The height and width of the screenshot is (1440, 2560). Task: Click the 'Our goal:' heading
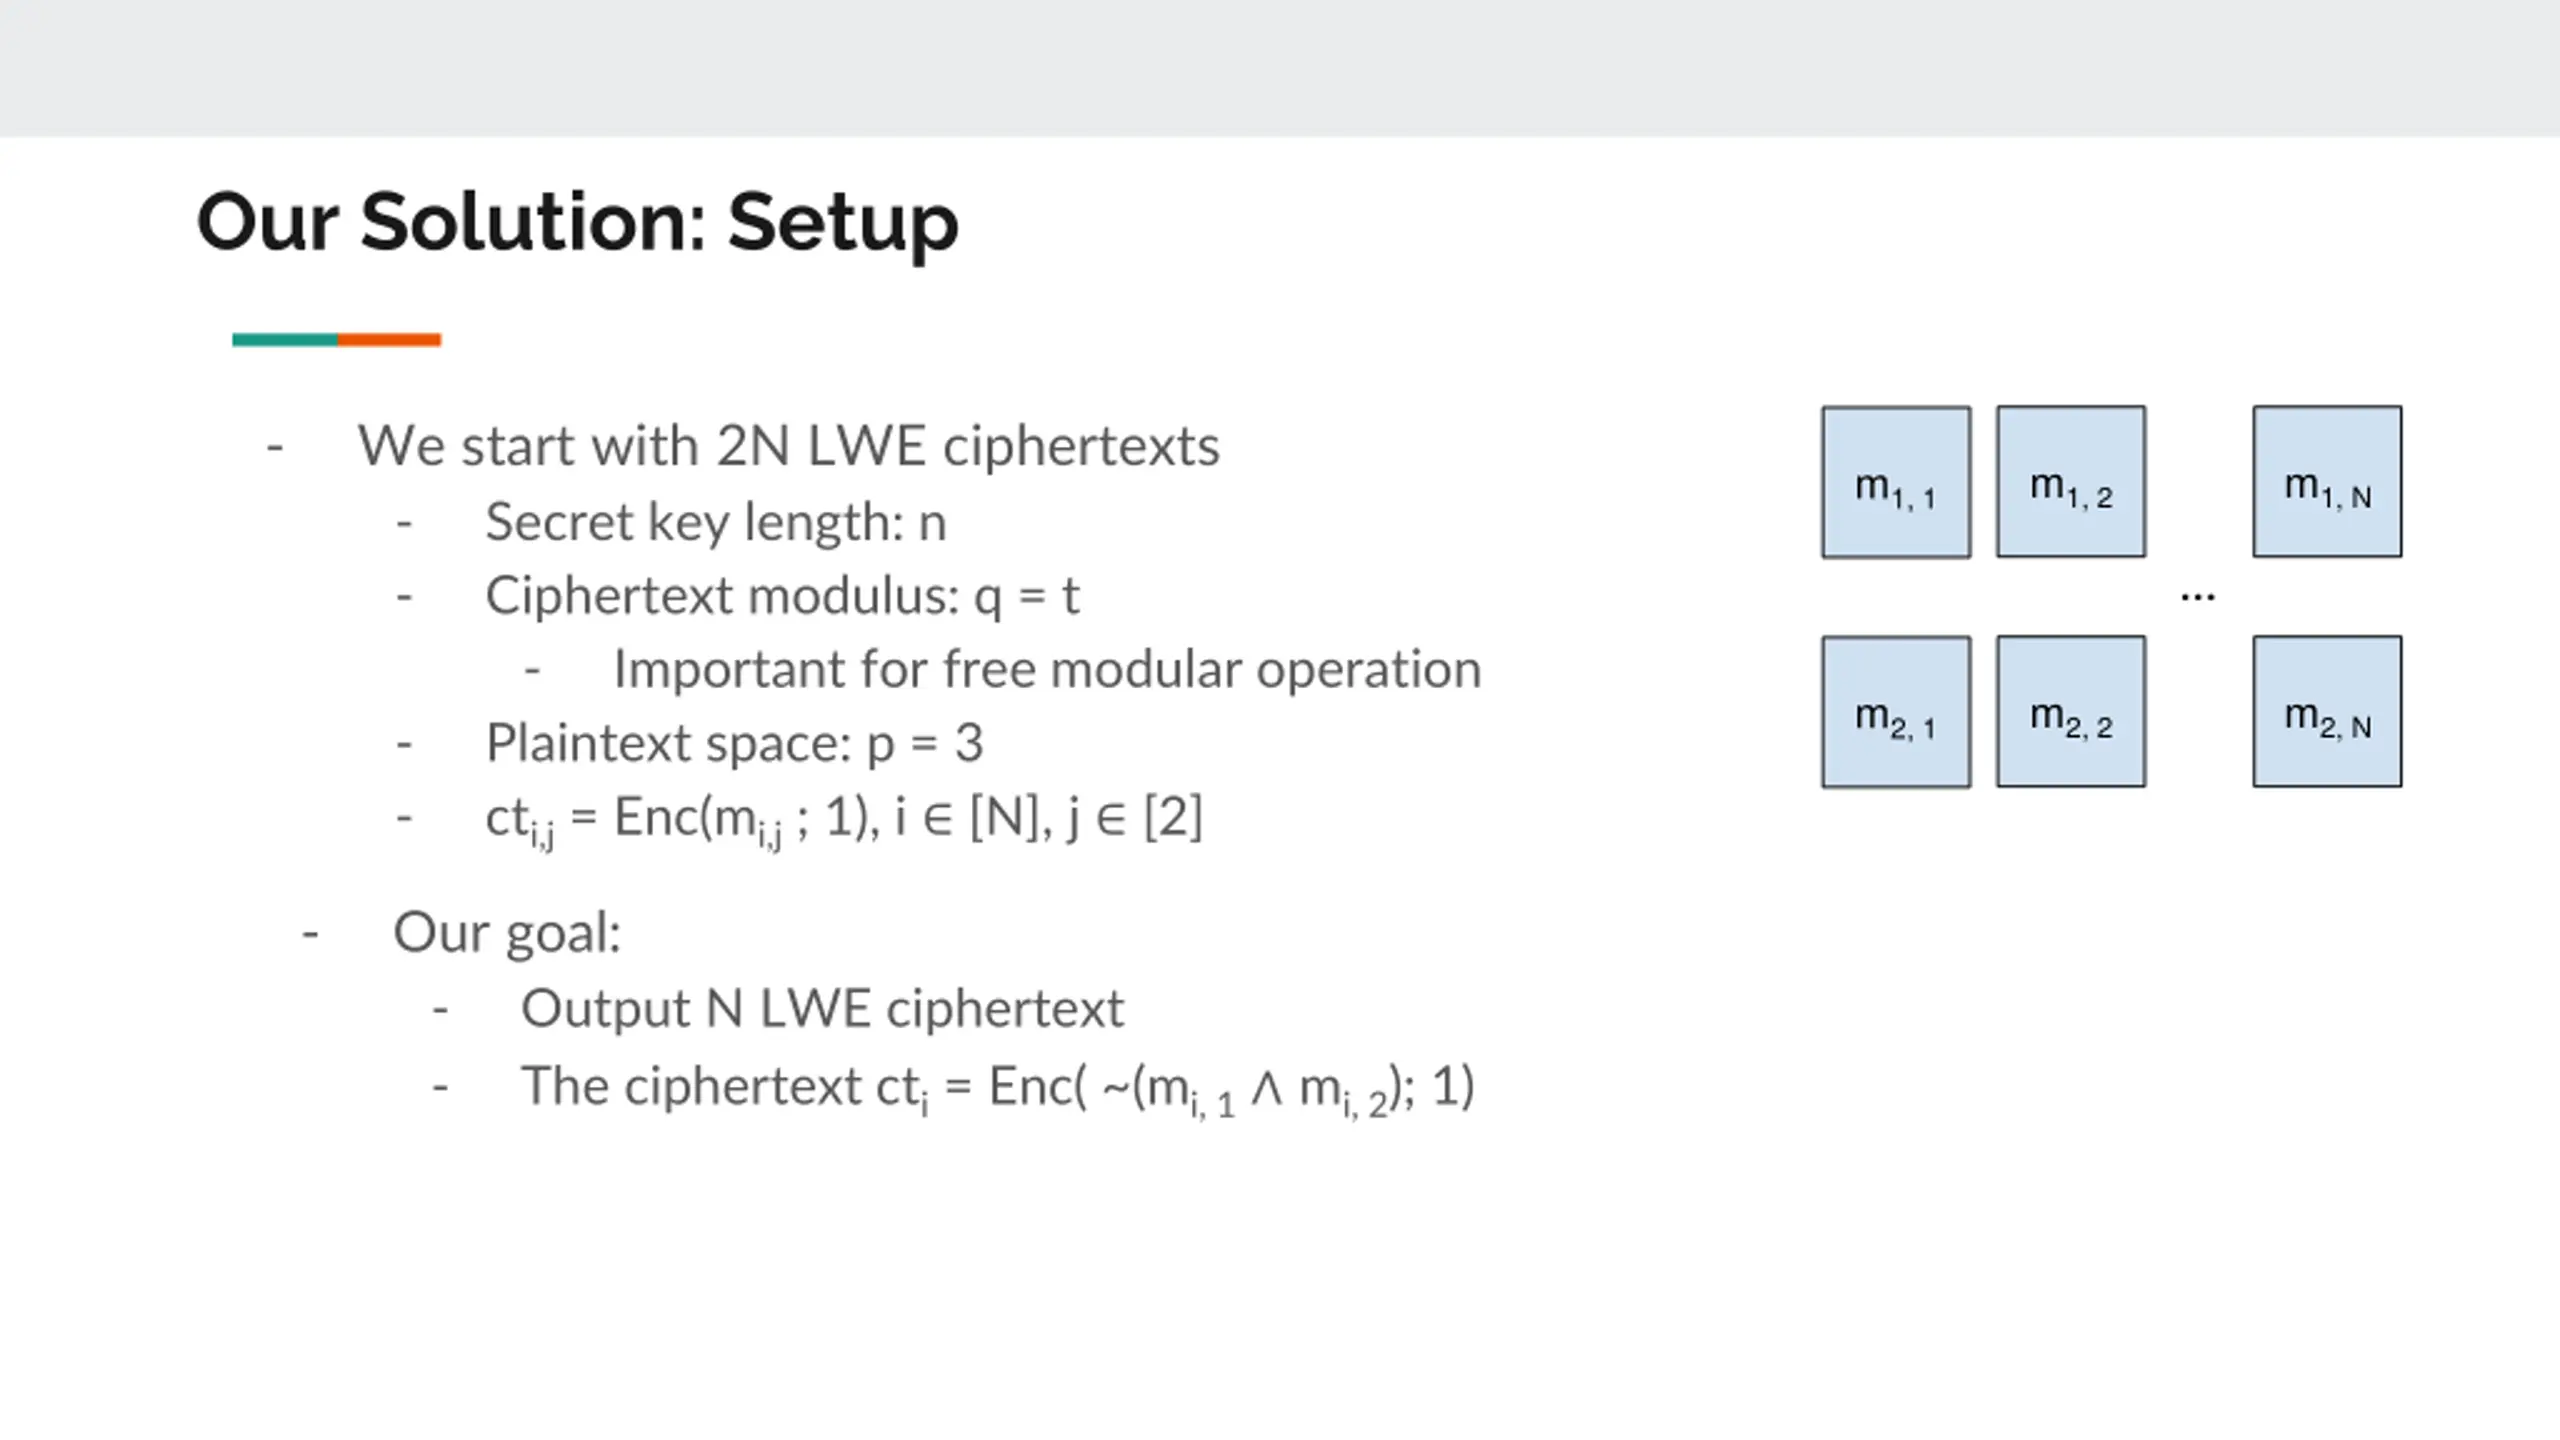507,934
